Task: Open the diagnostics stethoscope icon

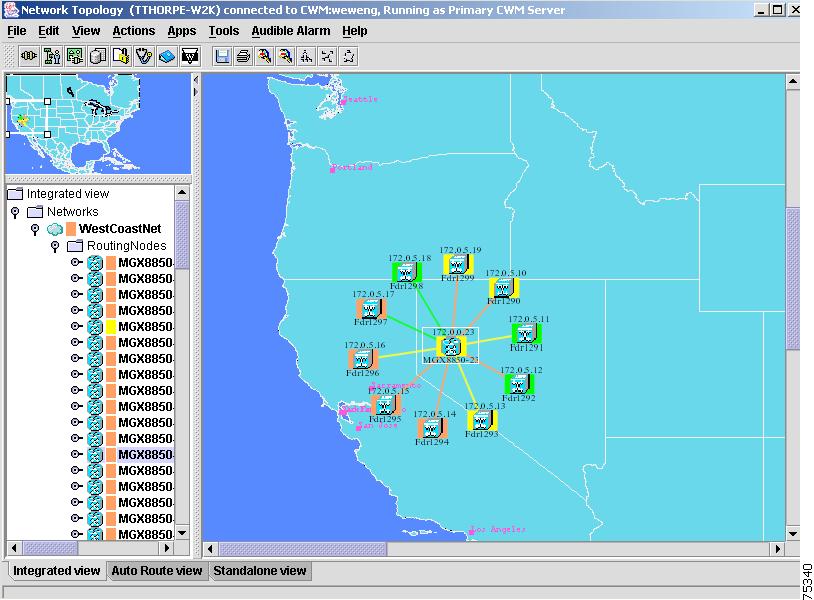Action: click(144, 56)
